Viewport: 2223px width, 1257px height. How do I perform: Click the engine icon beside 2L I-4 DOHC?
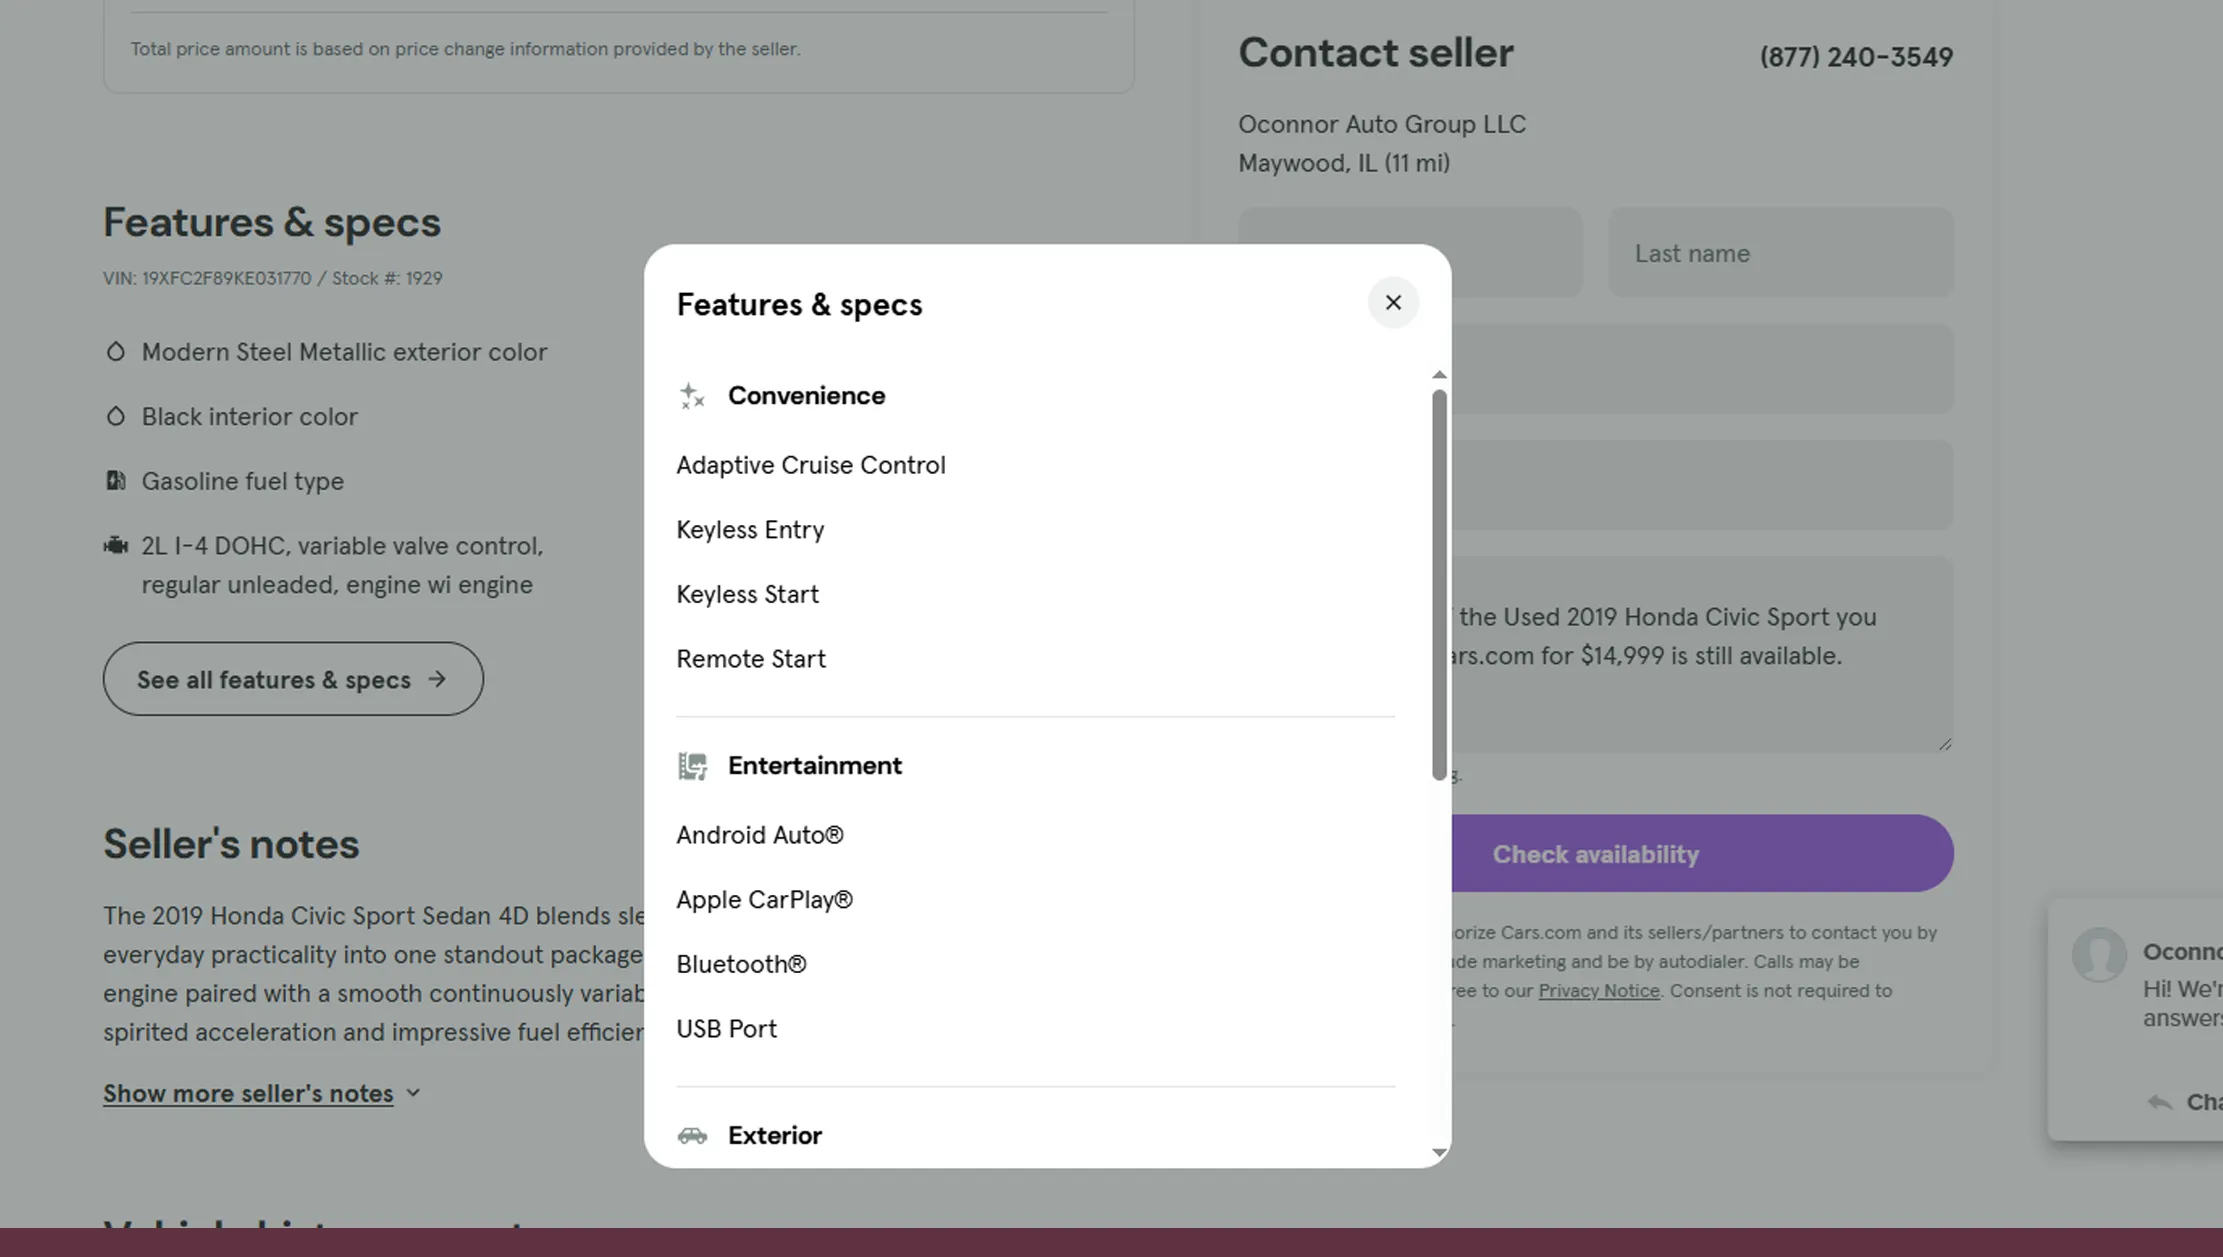[116, 545]
